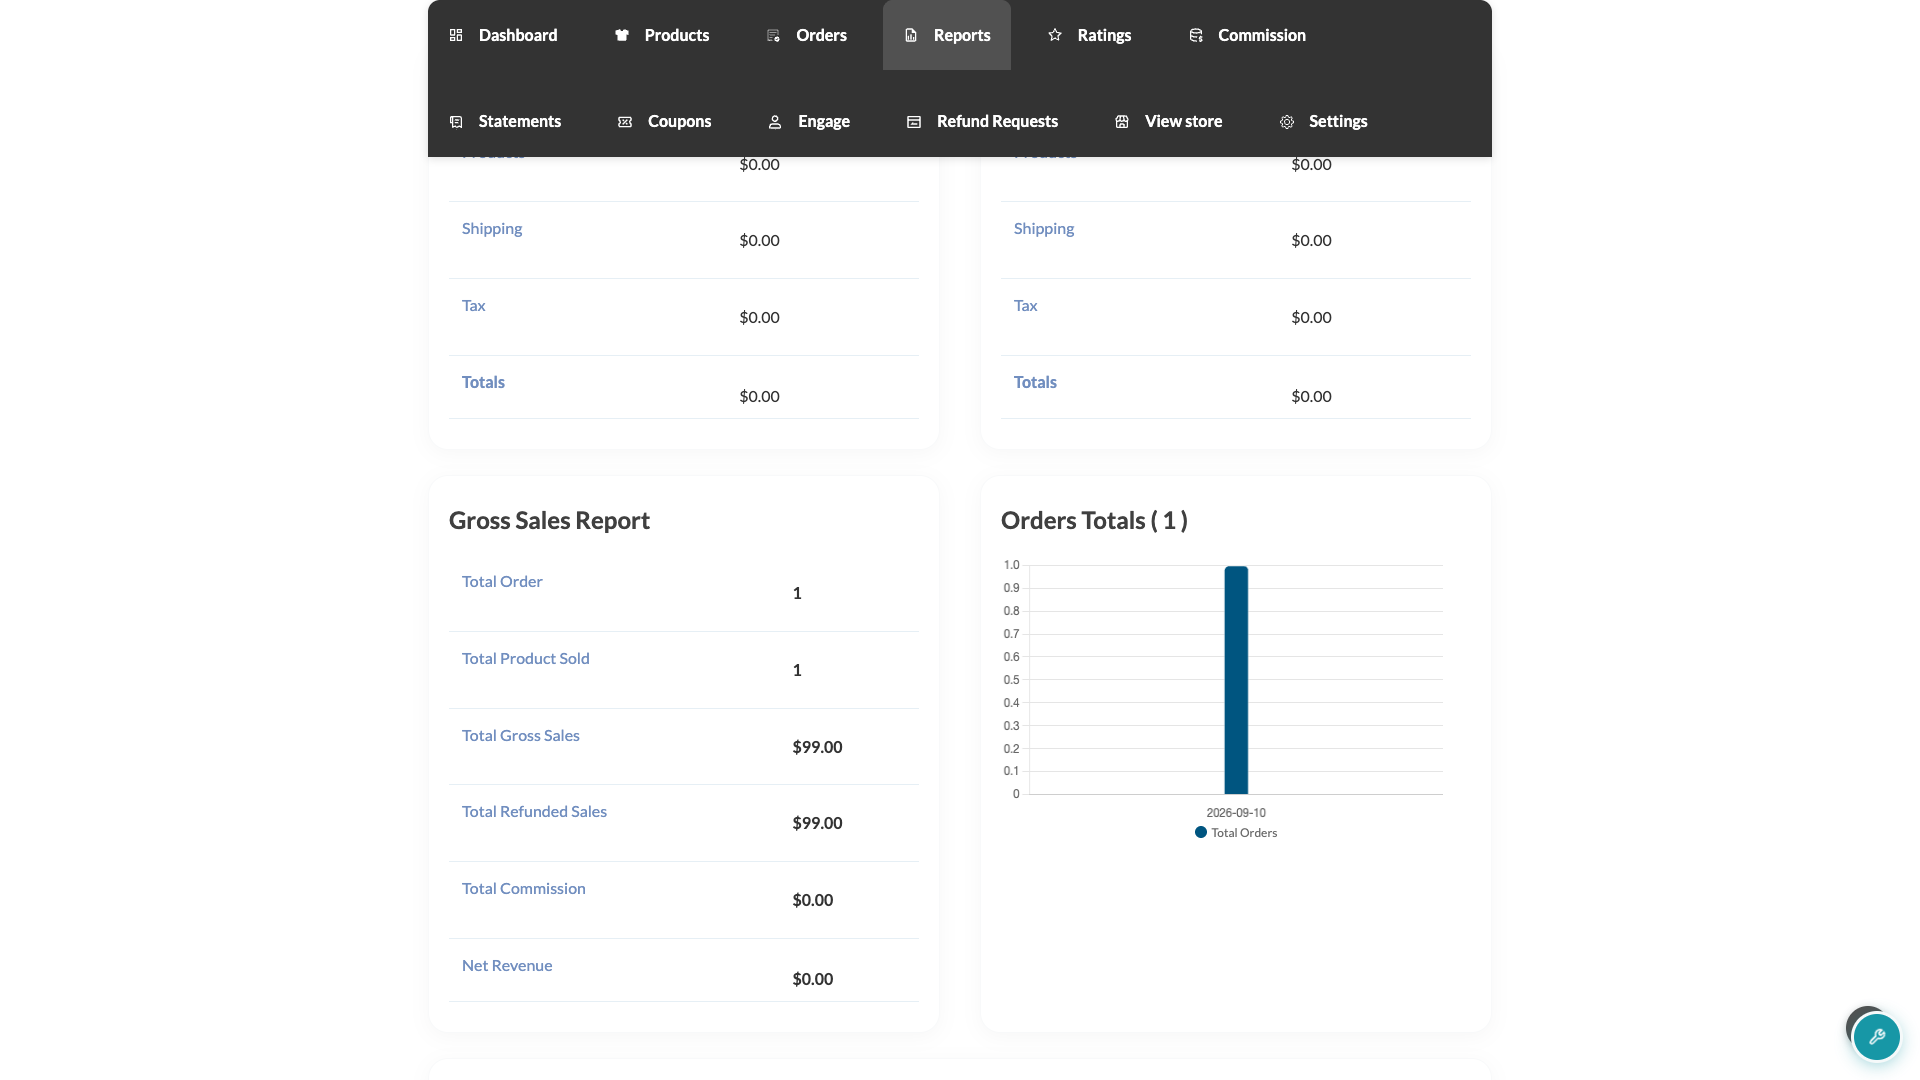Open the Statements label
The width and height of the screenshot is (1920, 1080).
(x=520, y=121)
